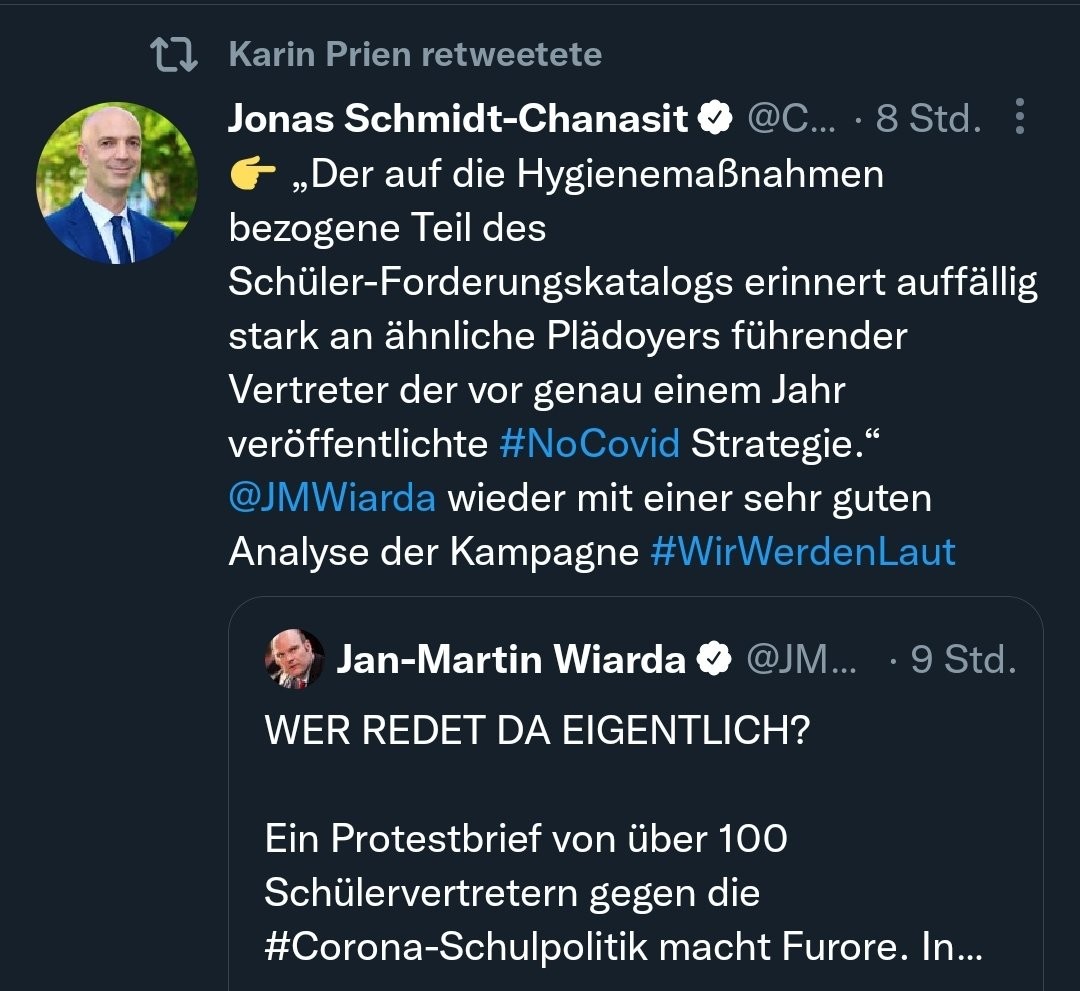Open Jonas Schmidt-Chanasit's name link
This screenshot has height=991, width=1080.
pyautogui.click(x=459, y=119)
